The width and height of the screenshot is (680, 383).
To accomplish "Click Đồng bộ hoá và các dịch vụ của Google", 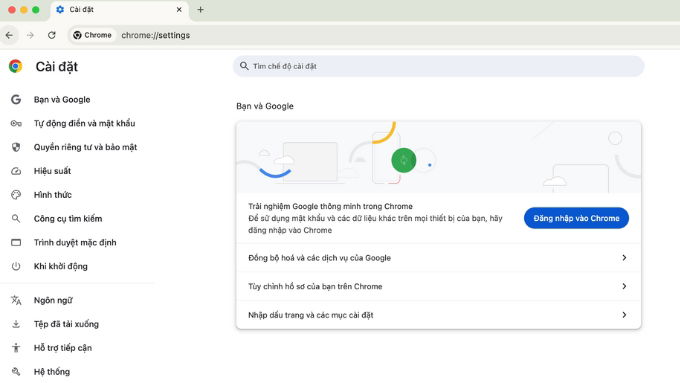I will tap(438, 258).
